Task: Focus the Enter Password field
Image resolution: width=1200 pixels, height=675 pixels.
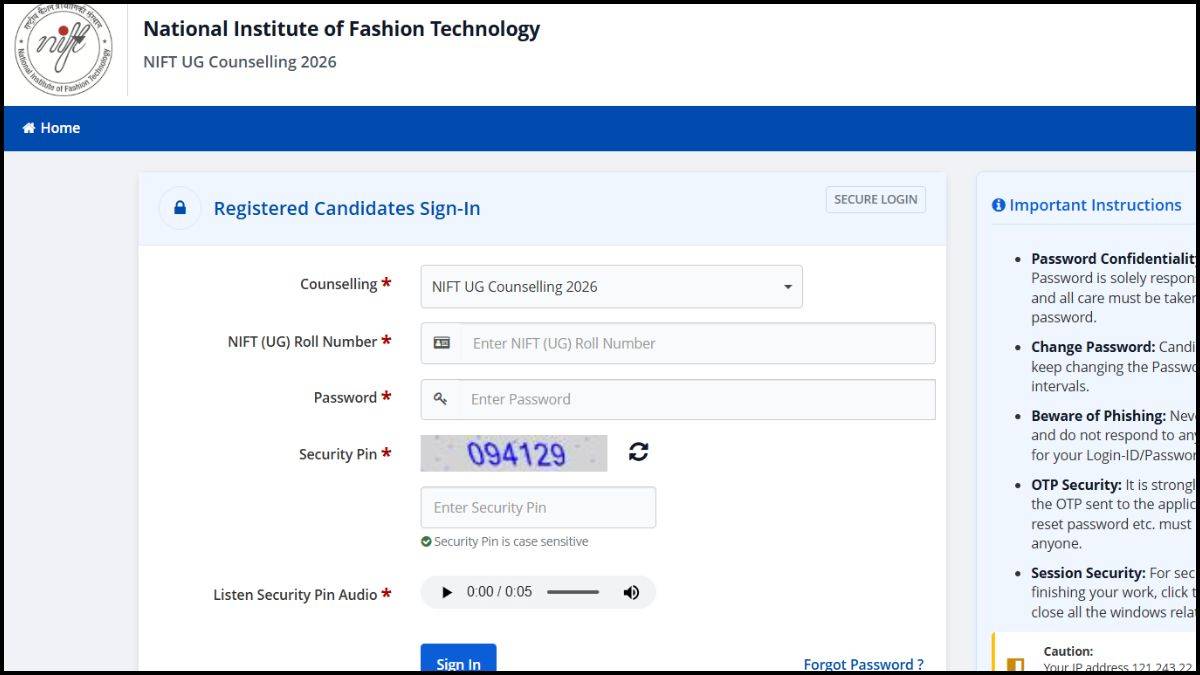Action: coord(678,399)
